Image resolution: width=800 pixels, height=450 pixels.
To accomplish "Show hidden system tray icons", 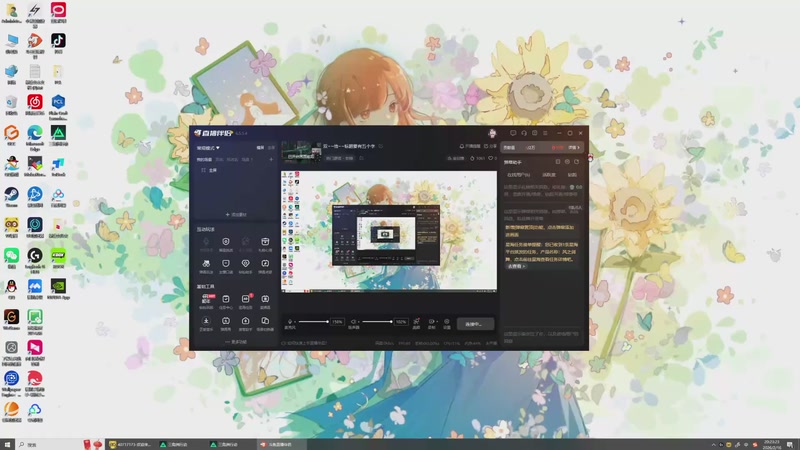I will click(713, 444).
